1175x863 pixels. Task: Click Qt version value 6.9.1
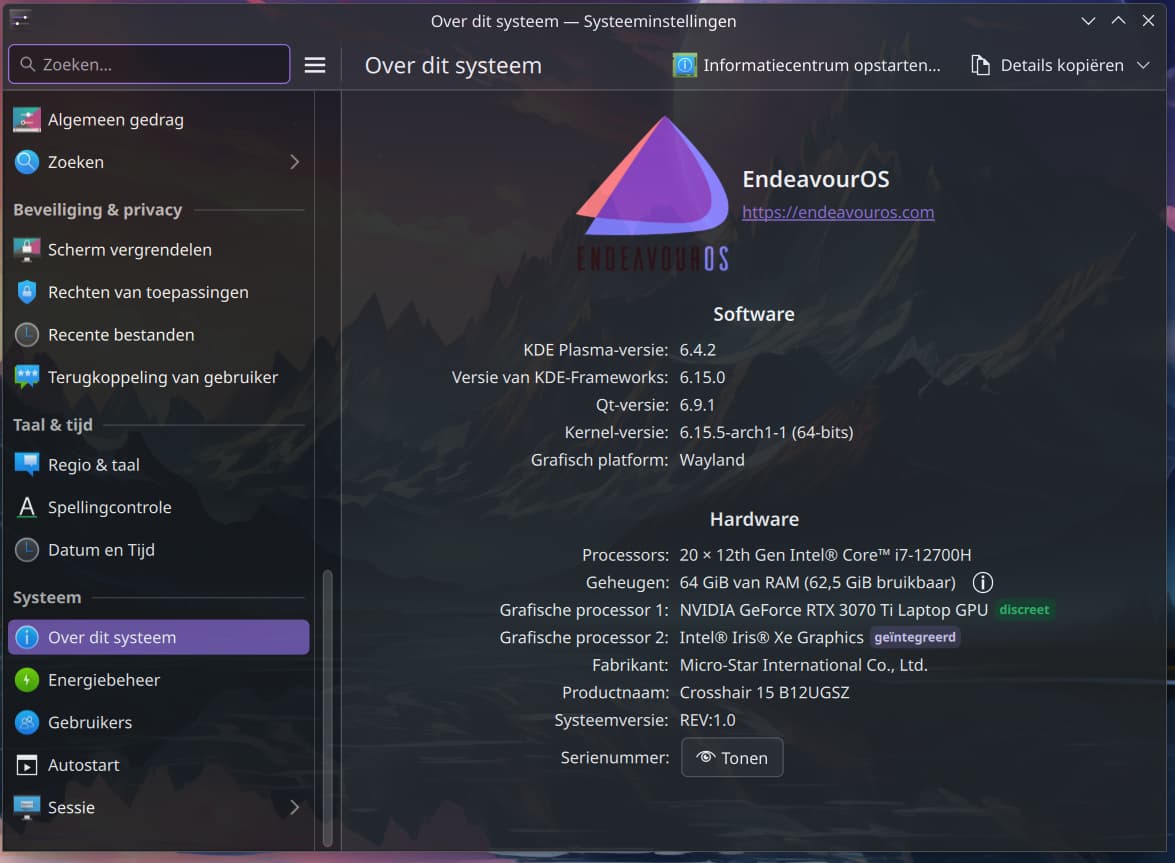click(x=697, y=405)
